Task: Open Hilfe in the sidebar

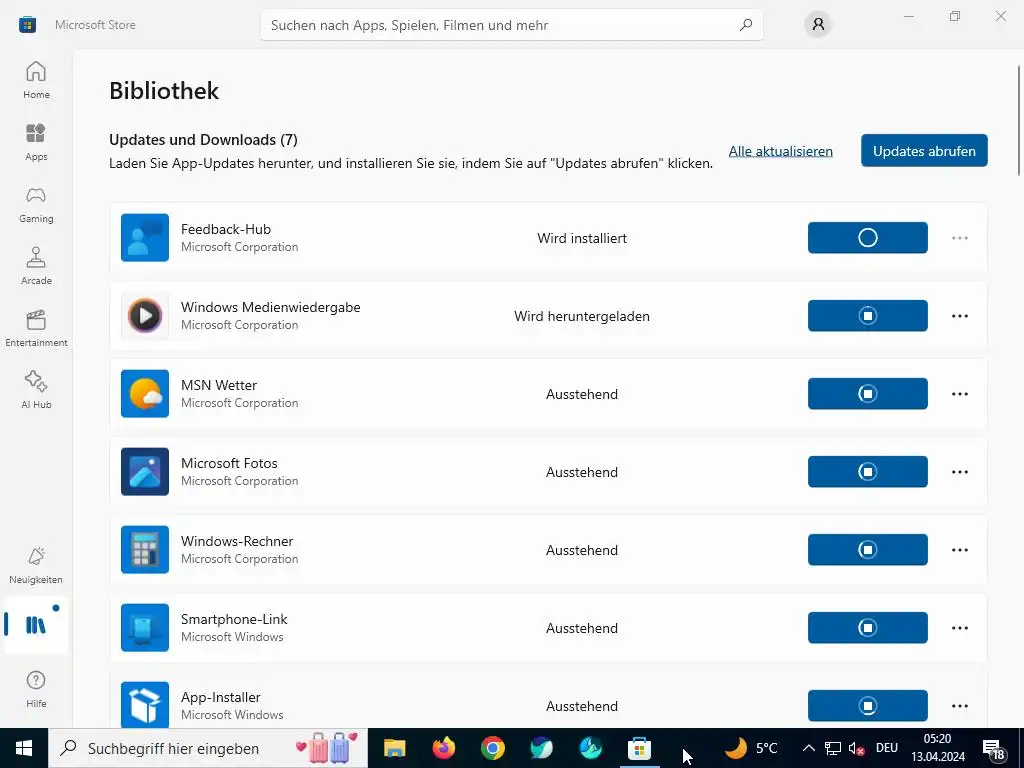Action: click(36, 689)
